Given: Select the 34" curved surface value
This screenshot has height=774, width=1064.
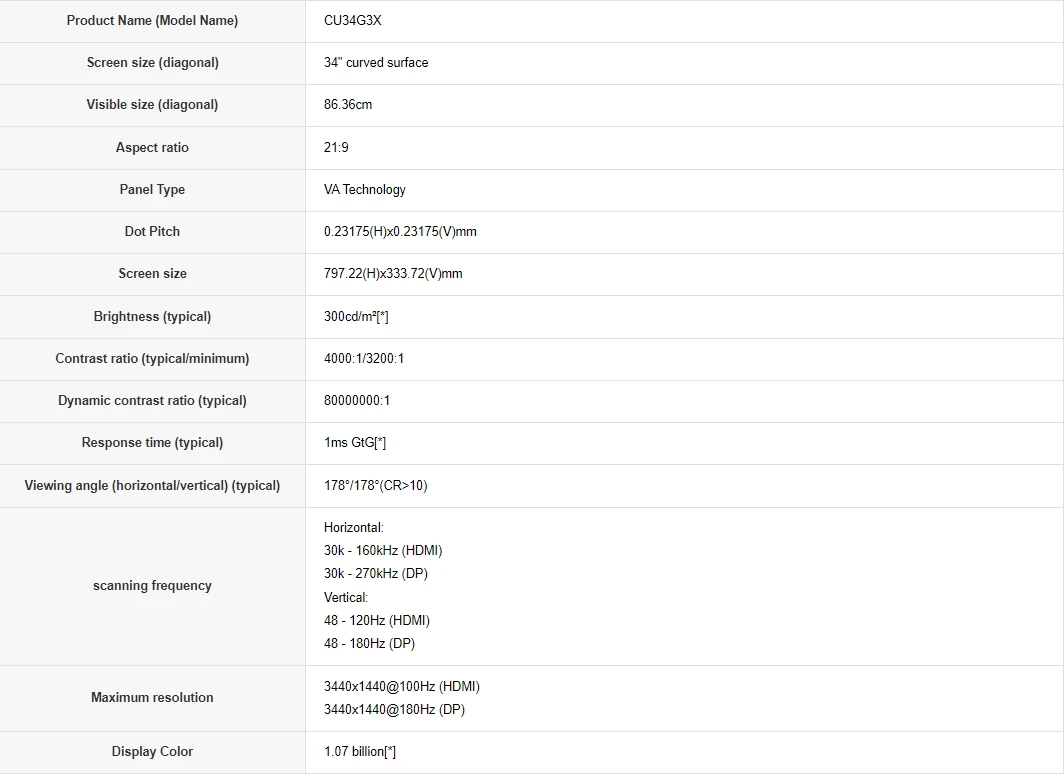Looking at the screenshot, I should pyautogui.click(x=376, y=62).
